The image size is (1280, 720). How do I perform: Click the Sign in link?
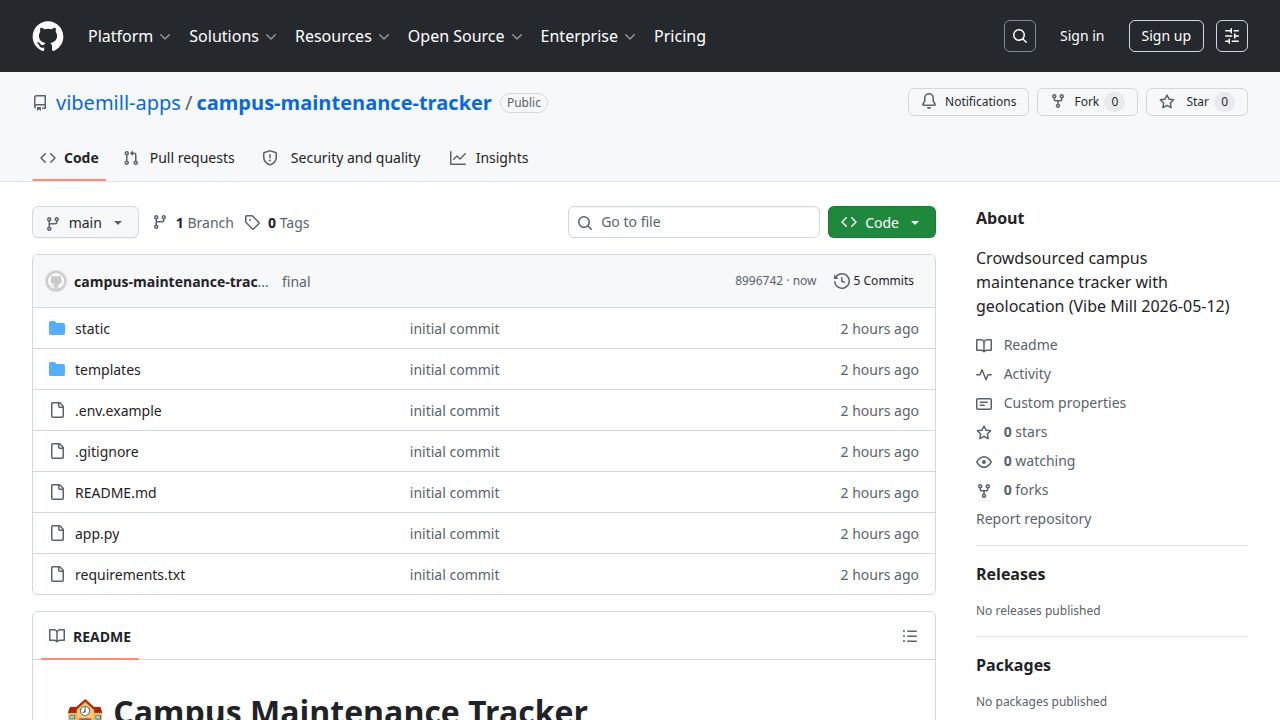(1082, 36)
